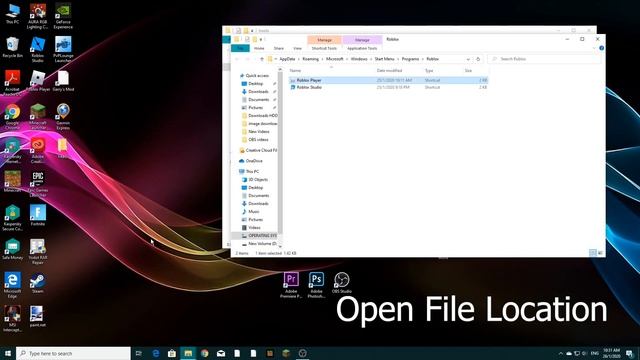Switch to the Shortcut Tools tab
The image size is (640, 360).
pos(324,48)
